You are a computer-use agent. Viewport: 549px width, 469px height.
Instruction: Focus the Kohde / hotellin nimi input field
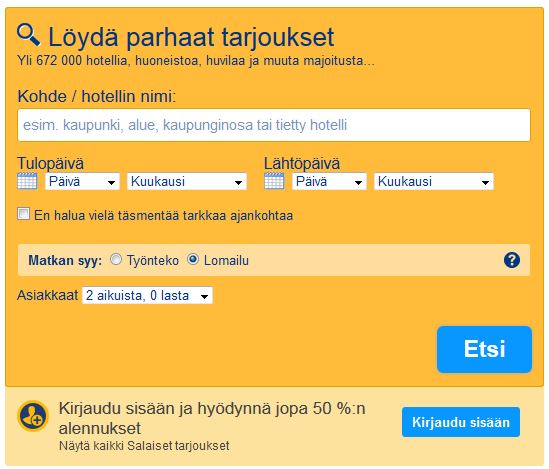click(x=274, y=125)
